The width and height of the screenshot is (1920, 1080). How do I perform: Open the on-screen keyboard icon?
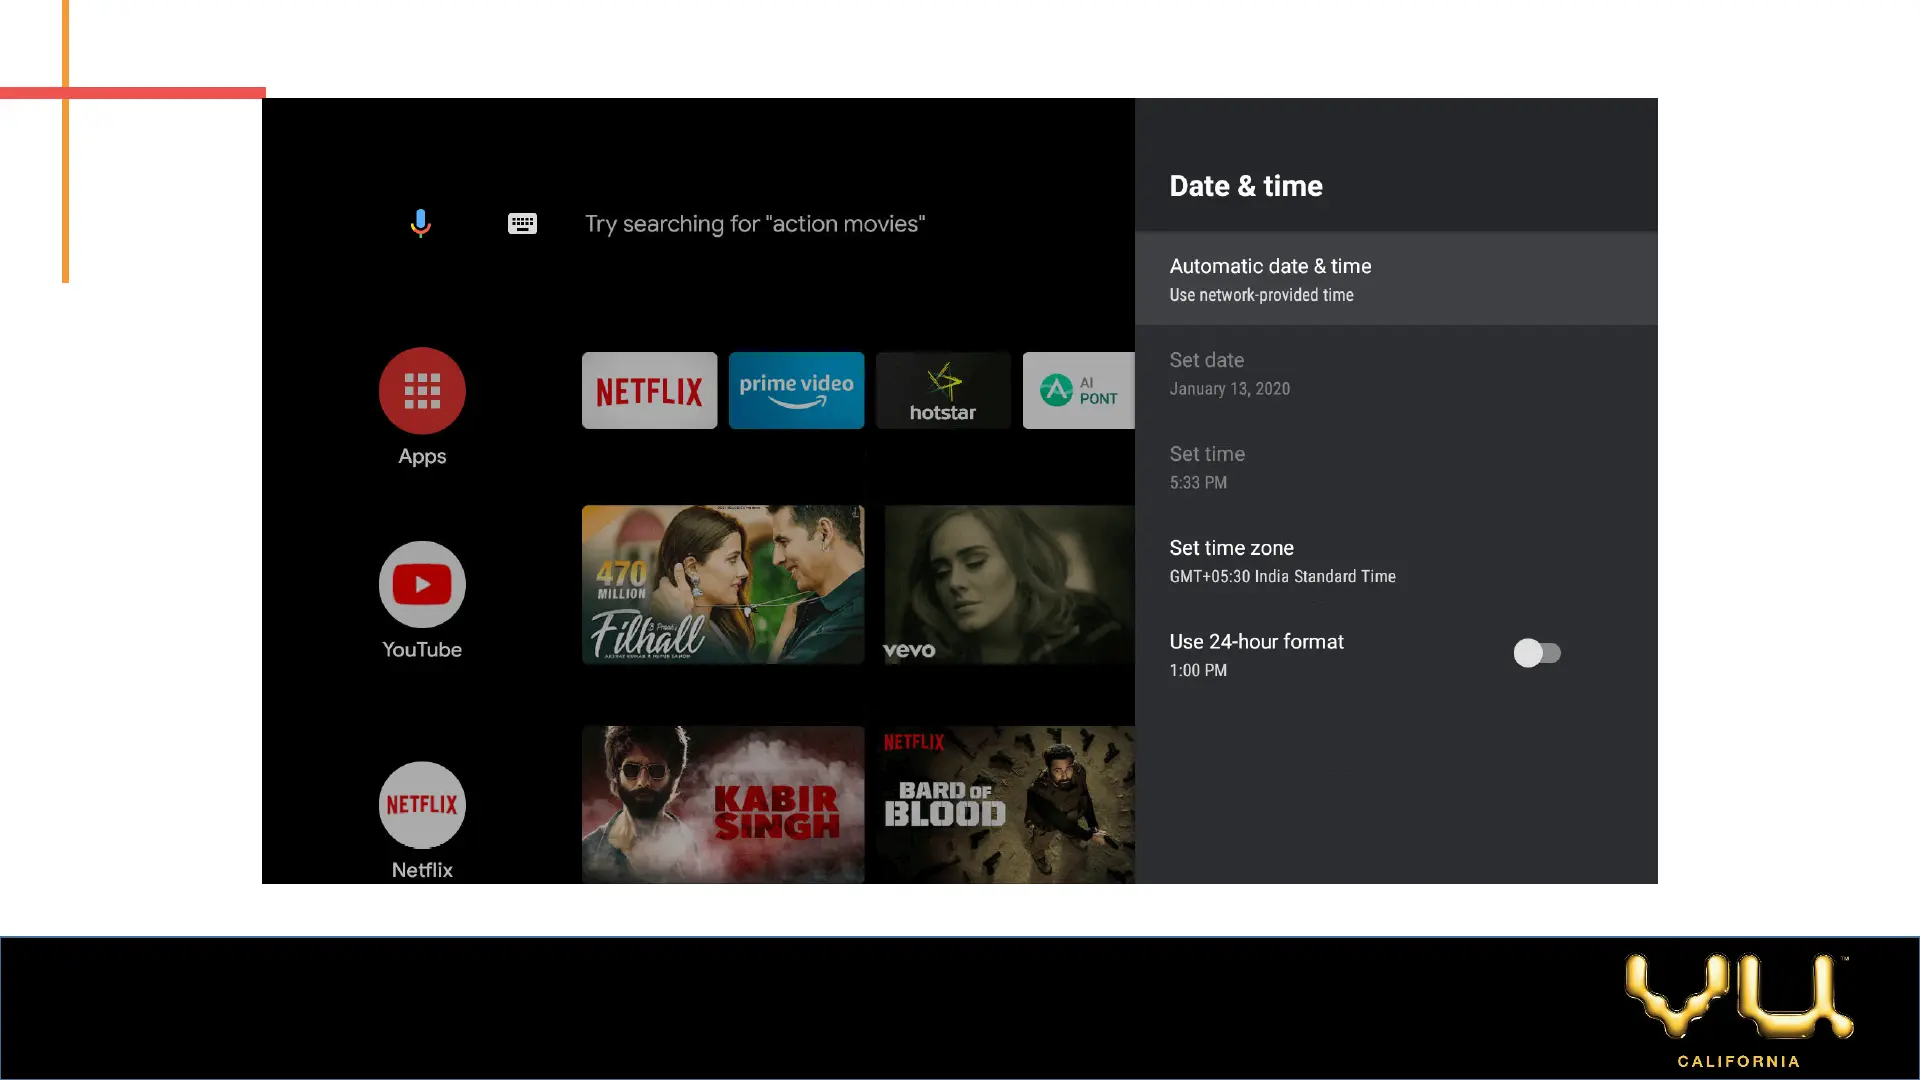tap(522, 223)
